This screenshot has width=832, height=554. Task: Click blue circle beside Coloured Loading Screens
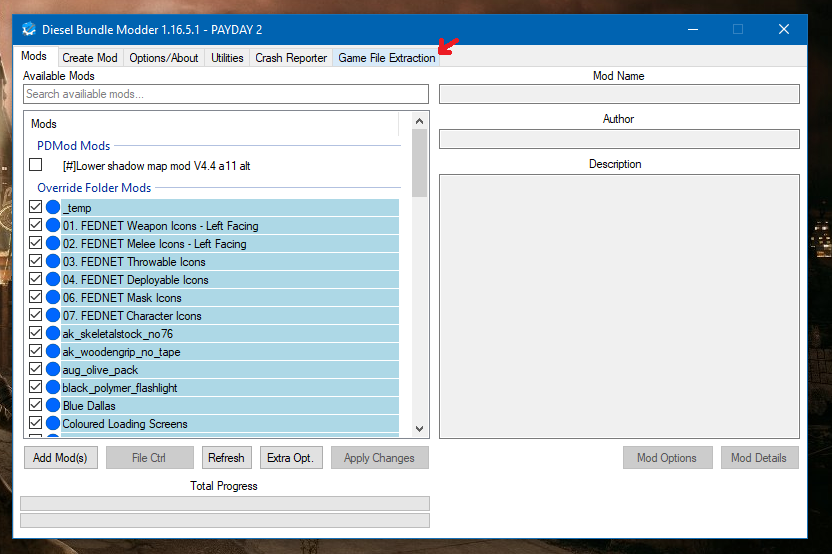[x=53, y=423]
